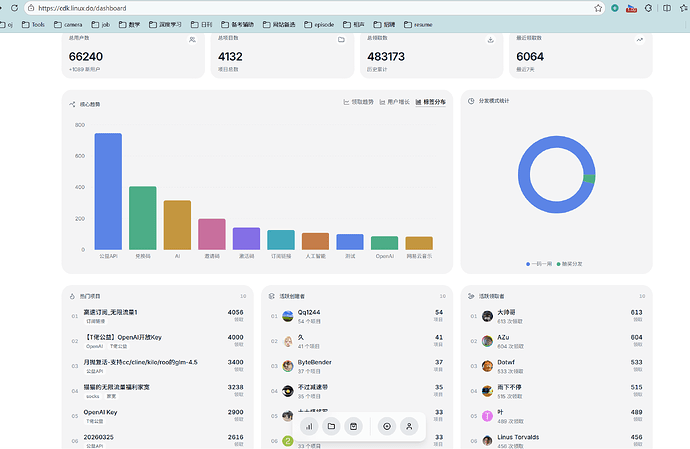Click the trend icon heading the bar chart panel
The height and width of the screenshot is (449, 690).
[72, 104]
